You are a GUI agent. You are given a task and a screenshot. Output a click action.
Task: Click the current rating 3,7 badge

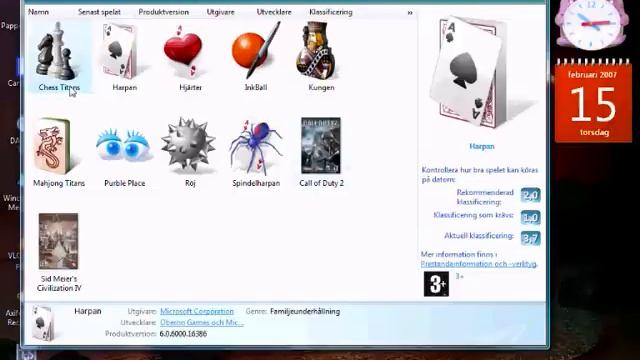point(531,238)
